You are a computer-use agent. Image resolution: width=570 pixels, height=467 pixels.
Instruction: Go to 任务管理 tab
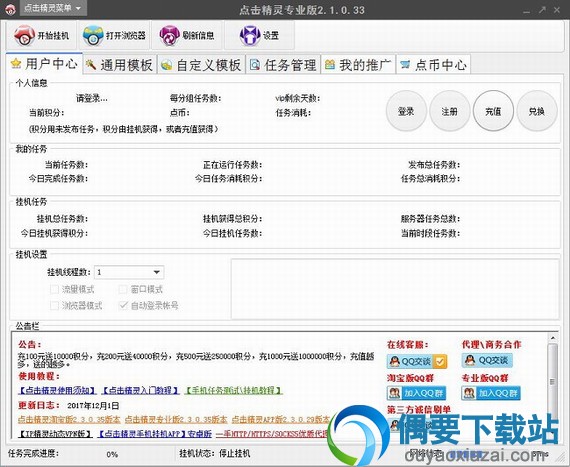point(283,65)
